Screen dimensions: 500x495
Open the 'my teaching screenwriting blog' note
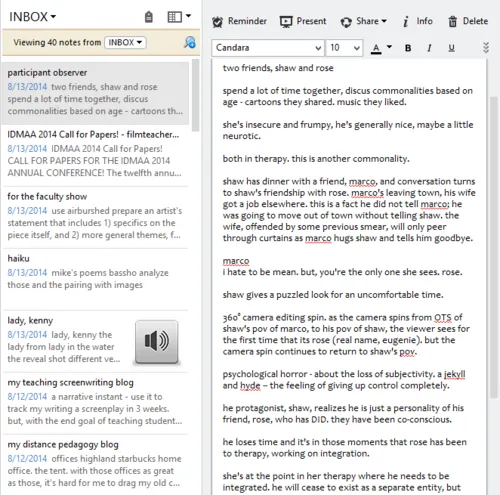[95, 403]
